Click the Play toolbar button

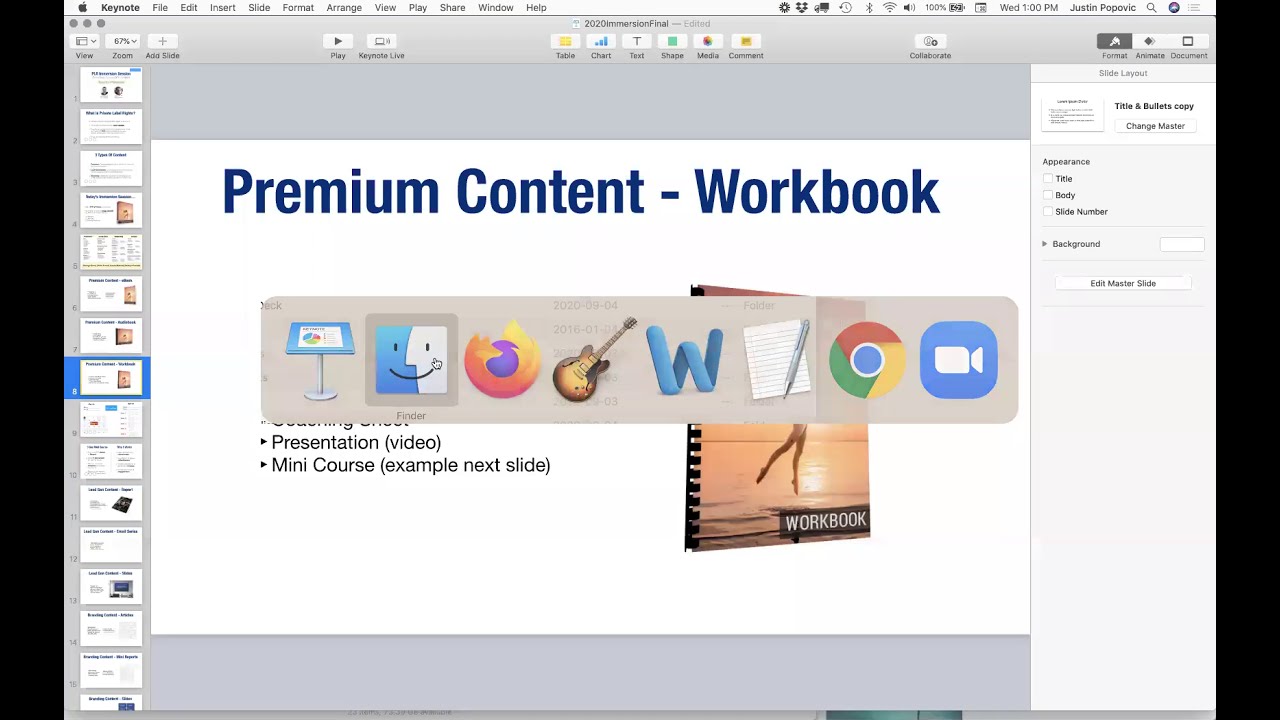point(338,41)
